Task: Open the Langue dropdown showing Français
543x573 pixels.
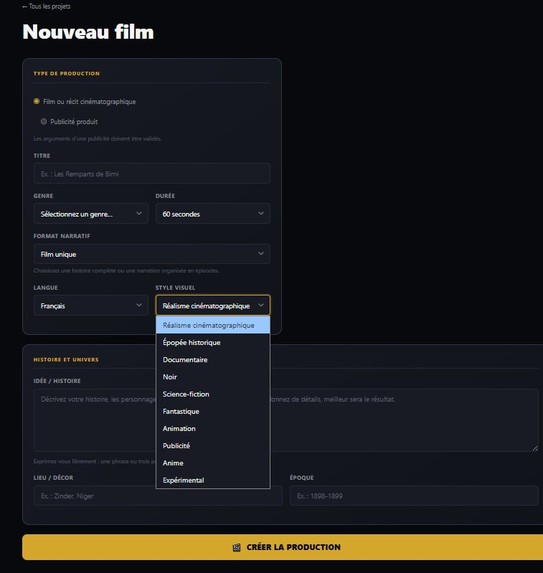Action: 91,306
